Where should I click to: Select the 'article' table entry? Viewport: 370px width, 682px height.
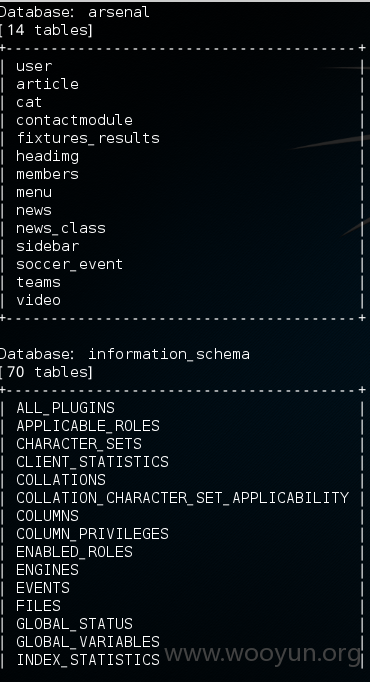pos(47,84)
